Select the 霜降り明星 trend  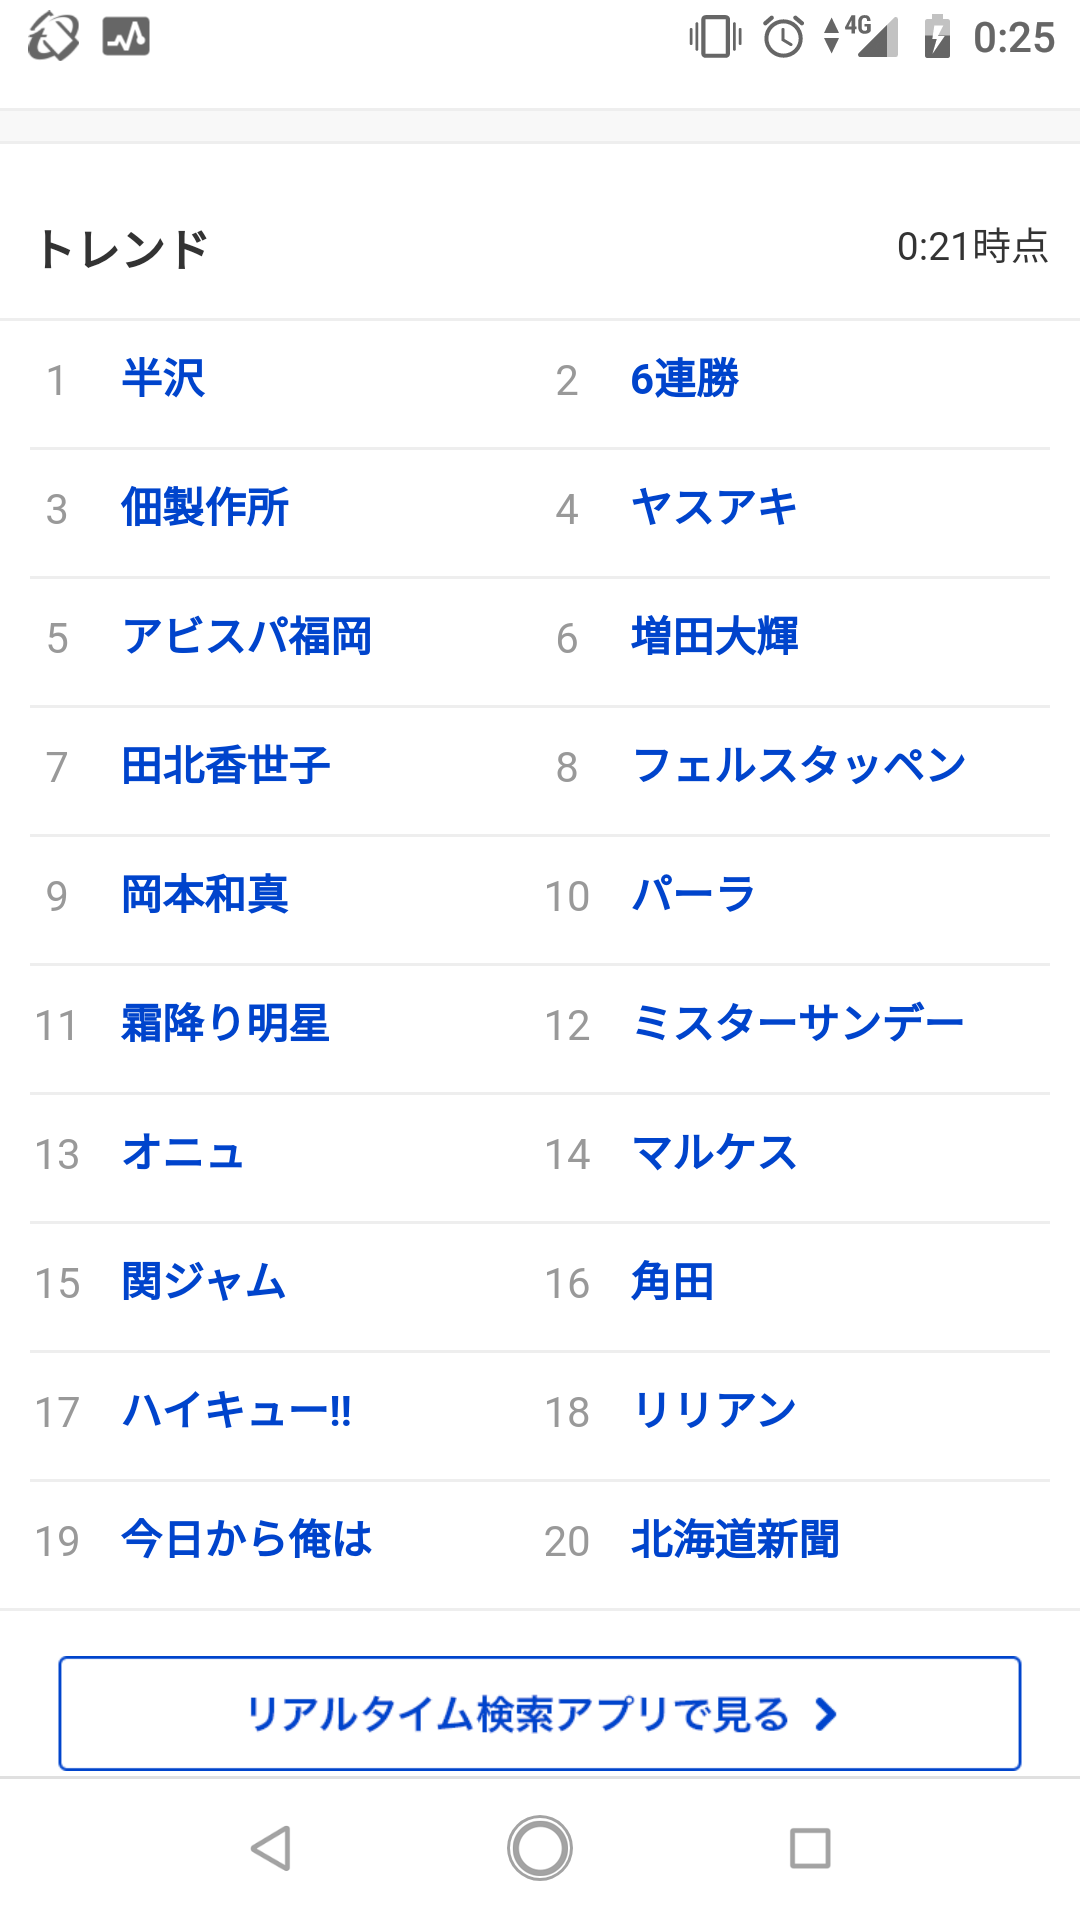click(225, 1024)
